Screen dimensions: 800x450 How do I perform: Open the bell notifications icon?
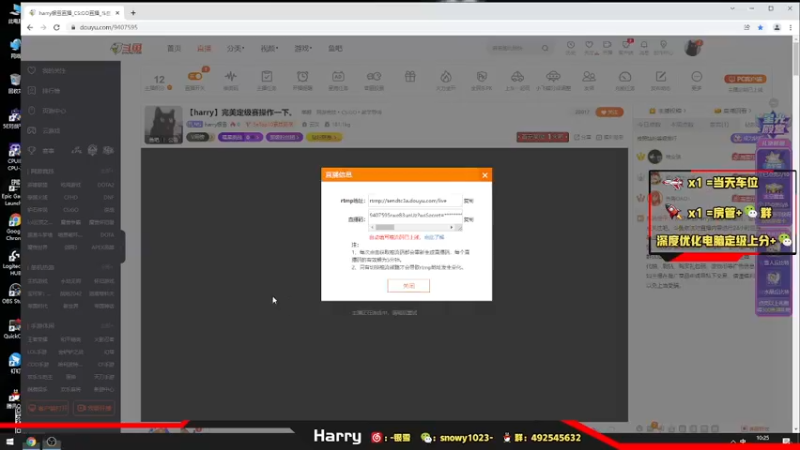point(644,45)
